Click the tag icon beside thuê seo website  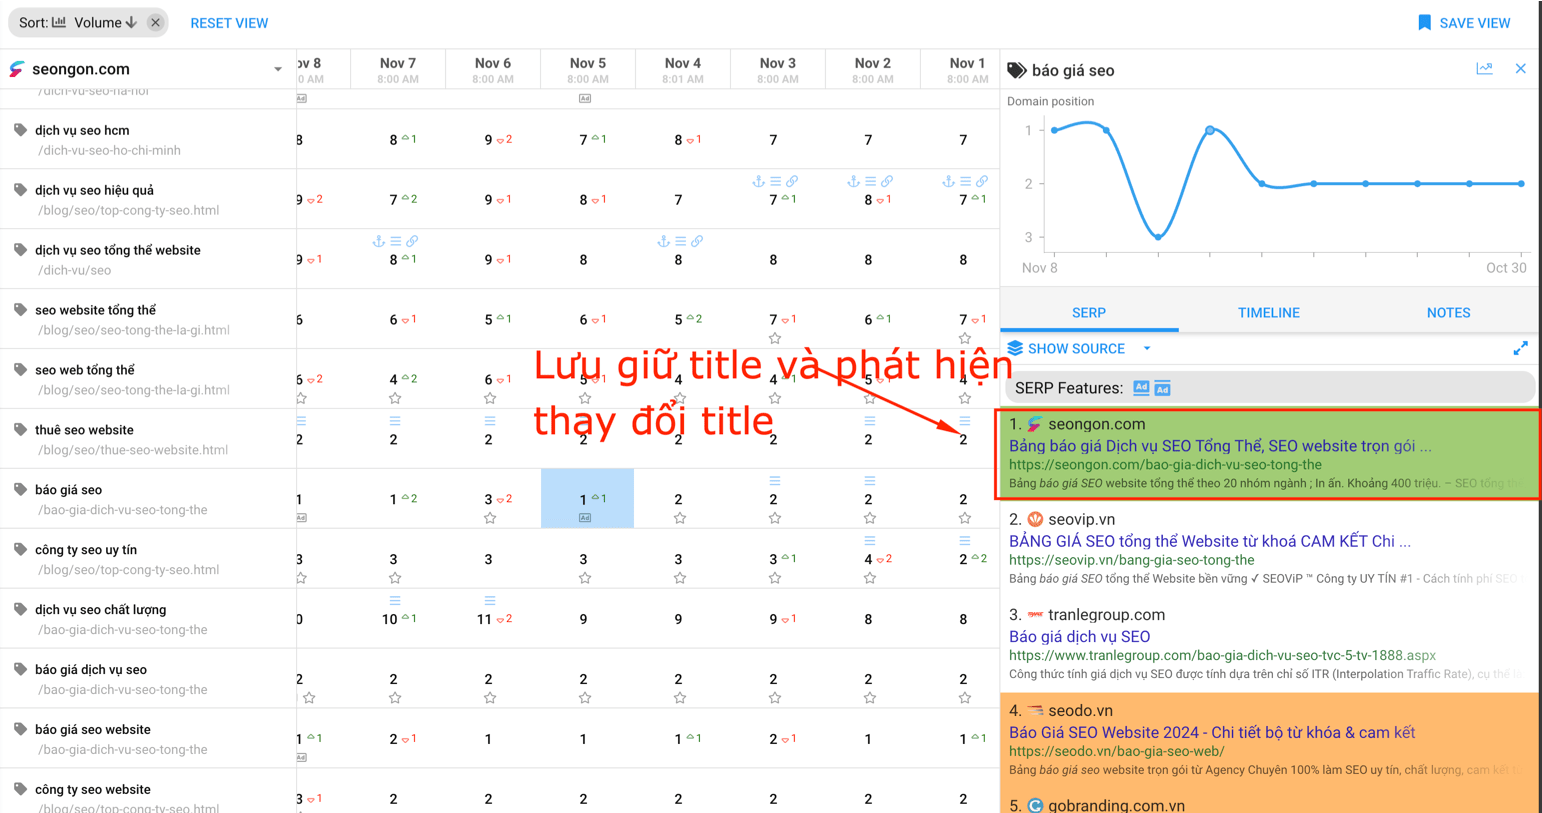(x=20, y=430)
